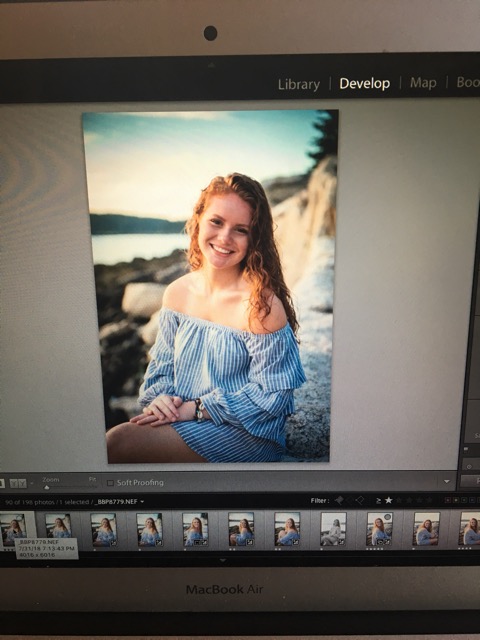
Task: Click the greater-than-or-equal rating symbol
Action: (378, 500)
